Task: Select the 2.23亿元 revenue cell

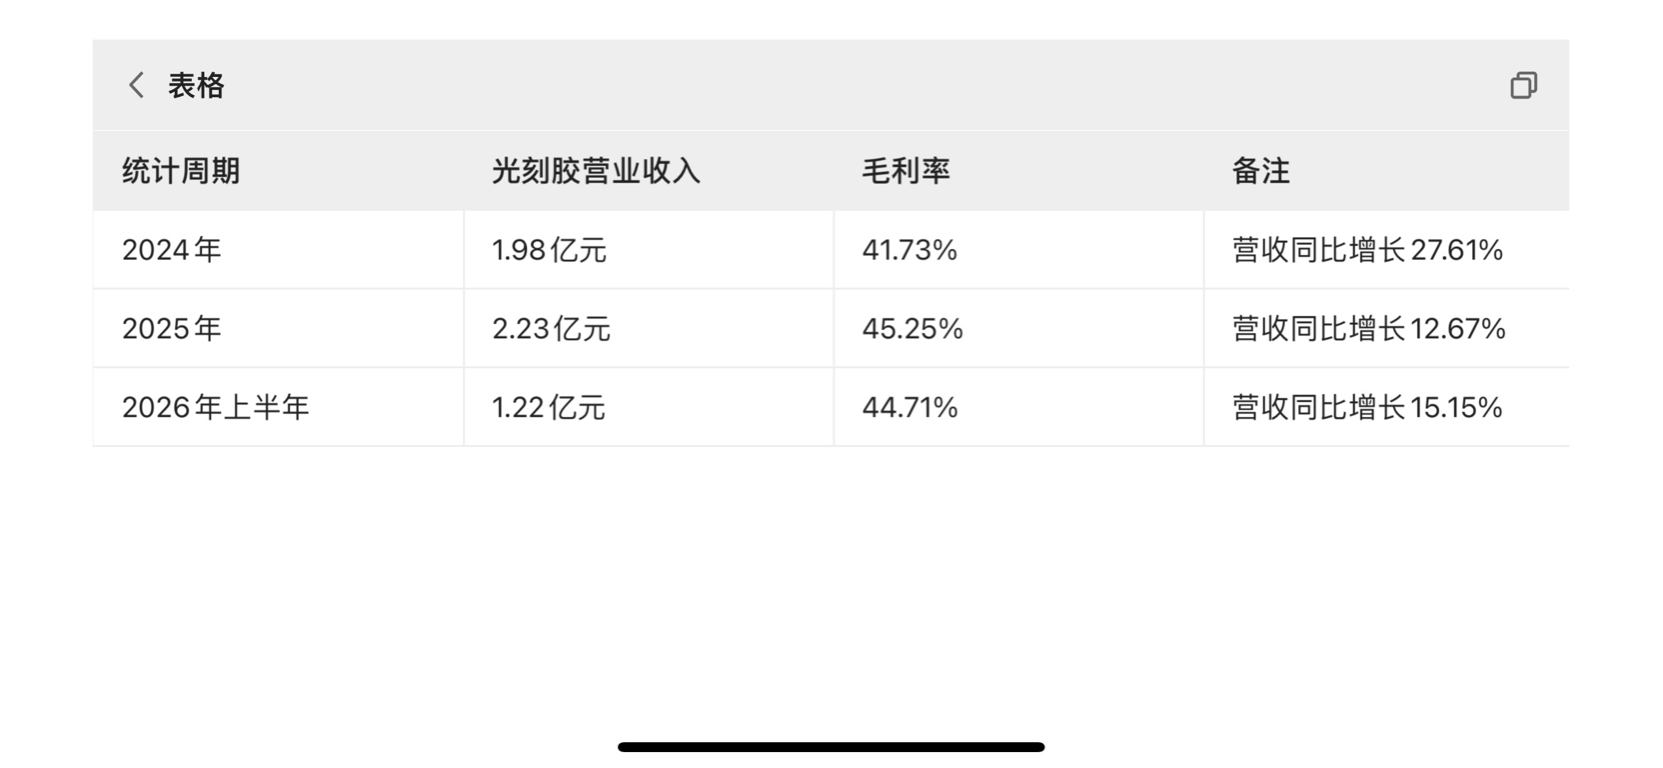Action: point(648,329)
